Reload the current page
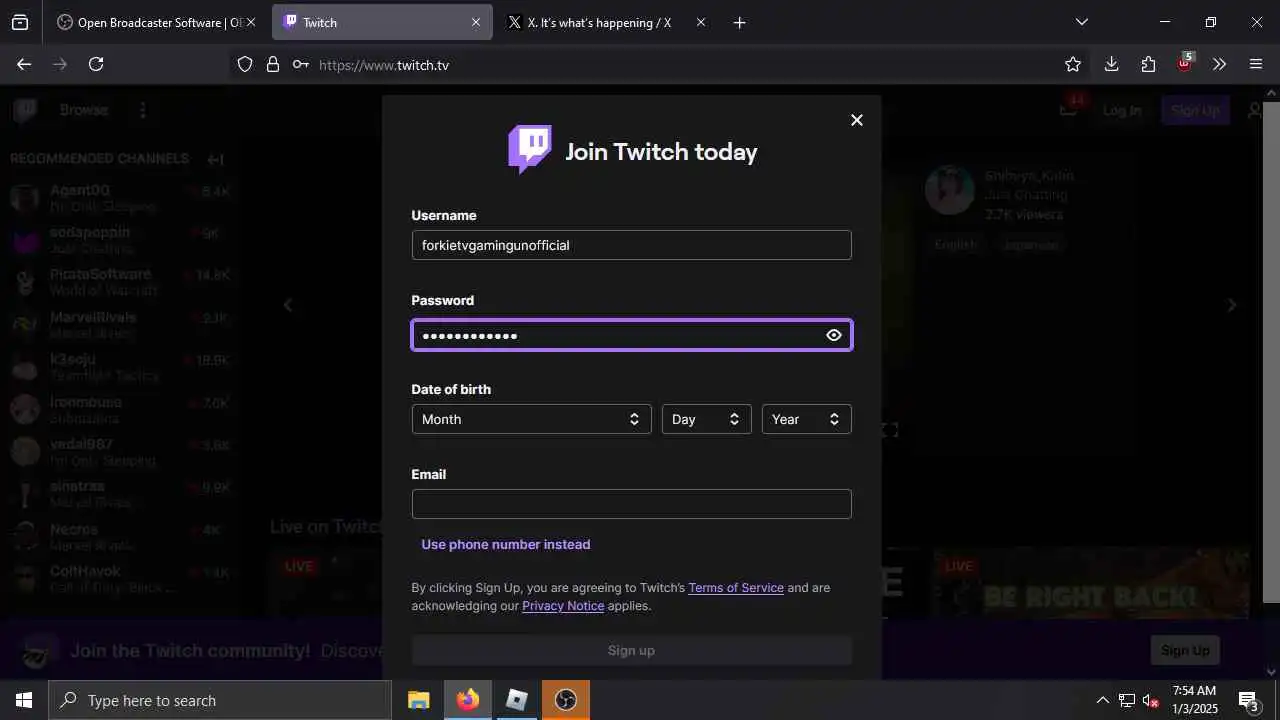Image resolution: width=1280 pixels, height=720 pixels. coord(96,64)
